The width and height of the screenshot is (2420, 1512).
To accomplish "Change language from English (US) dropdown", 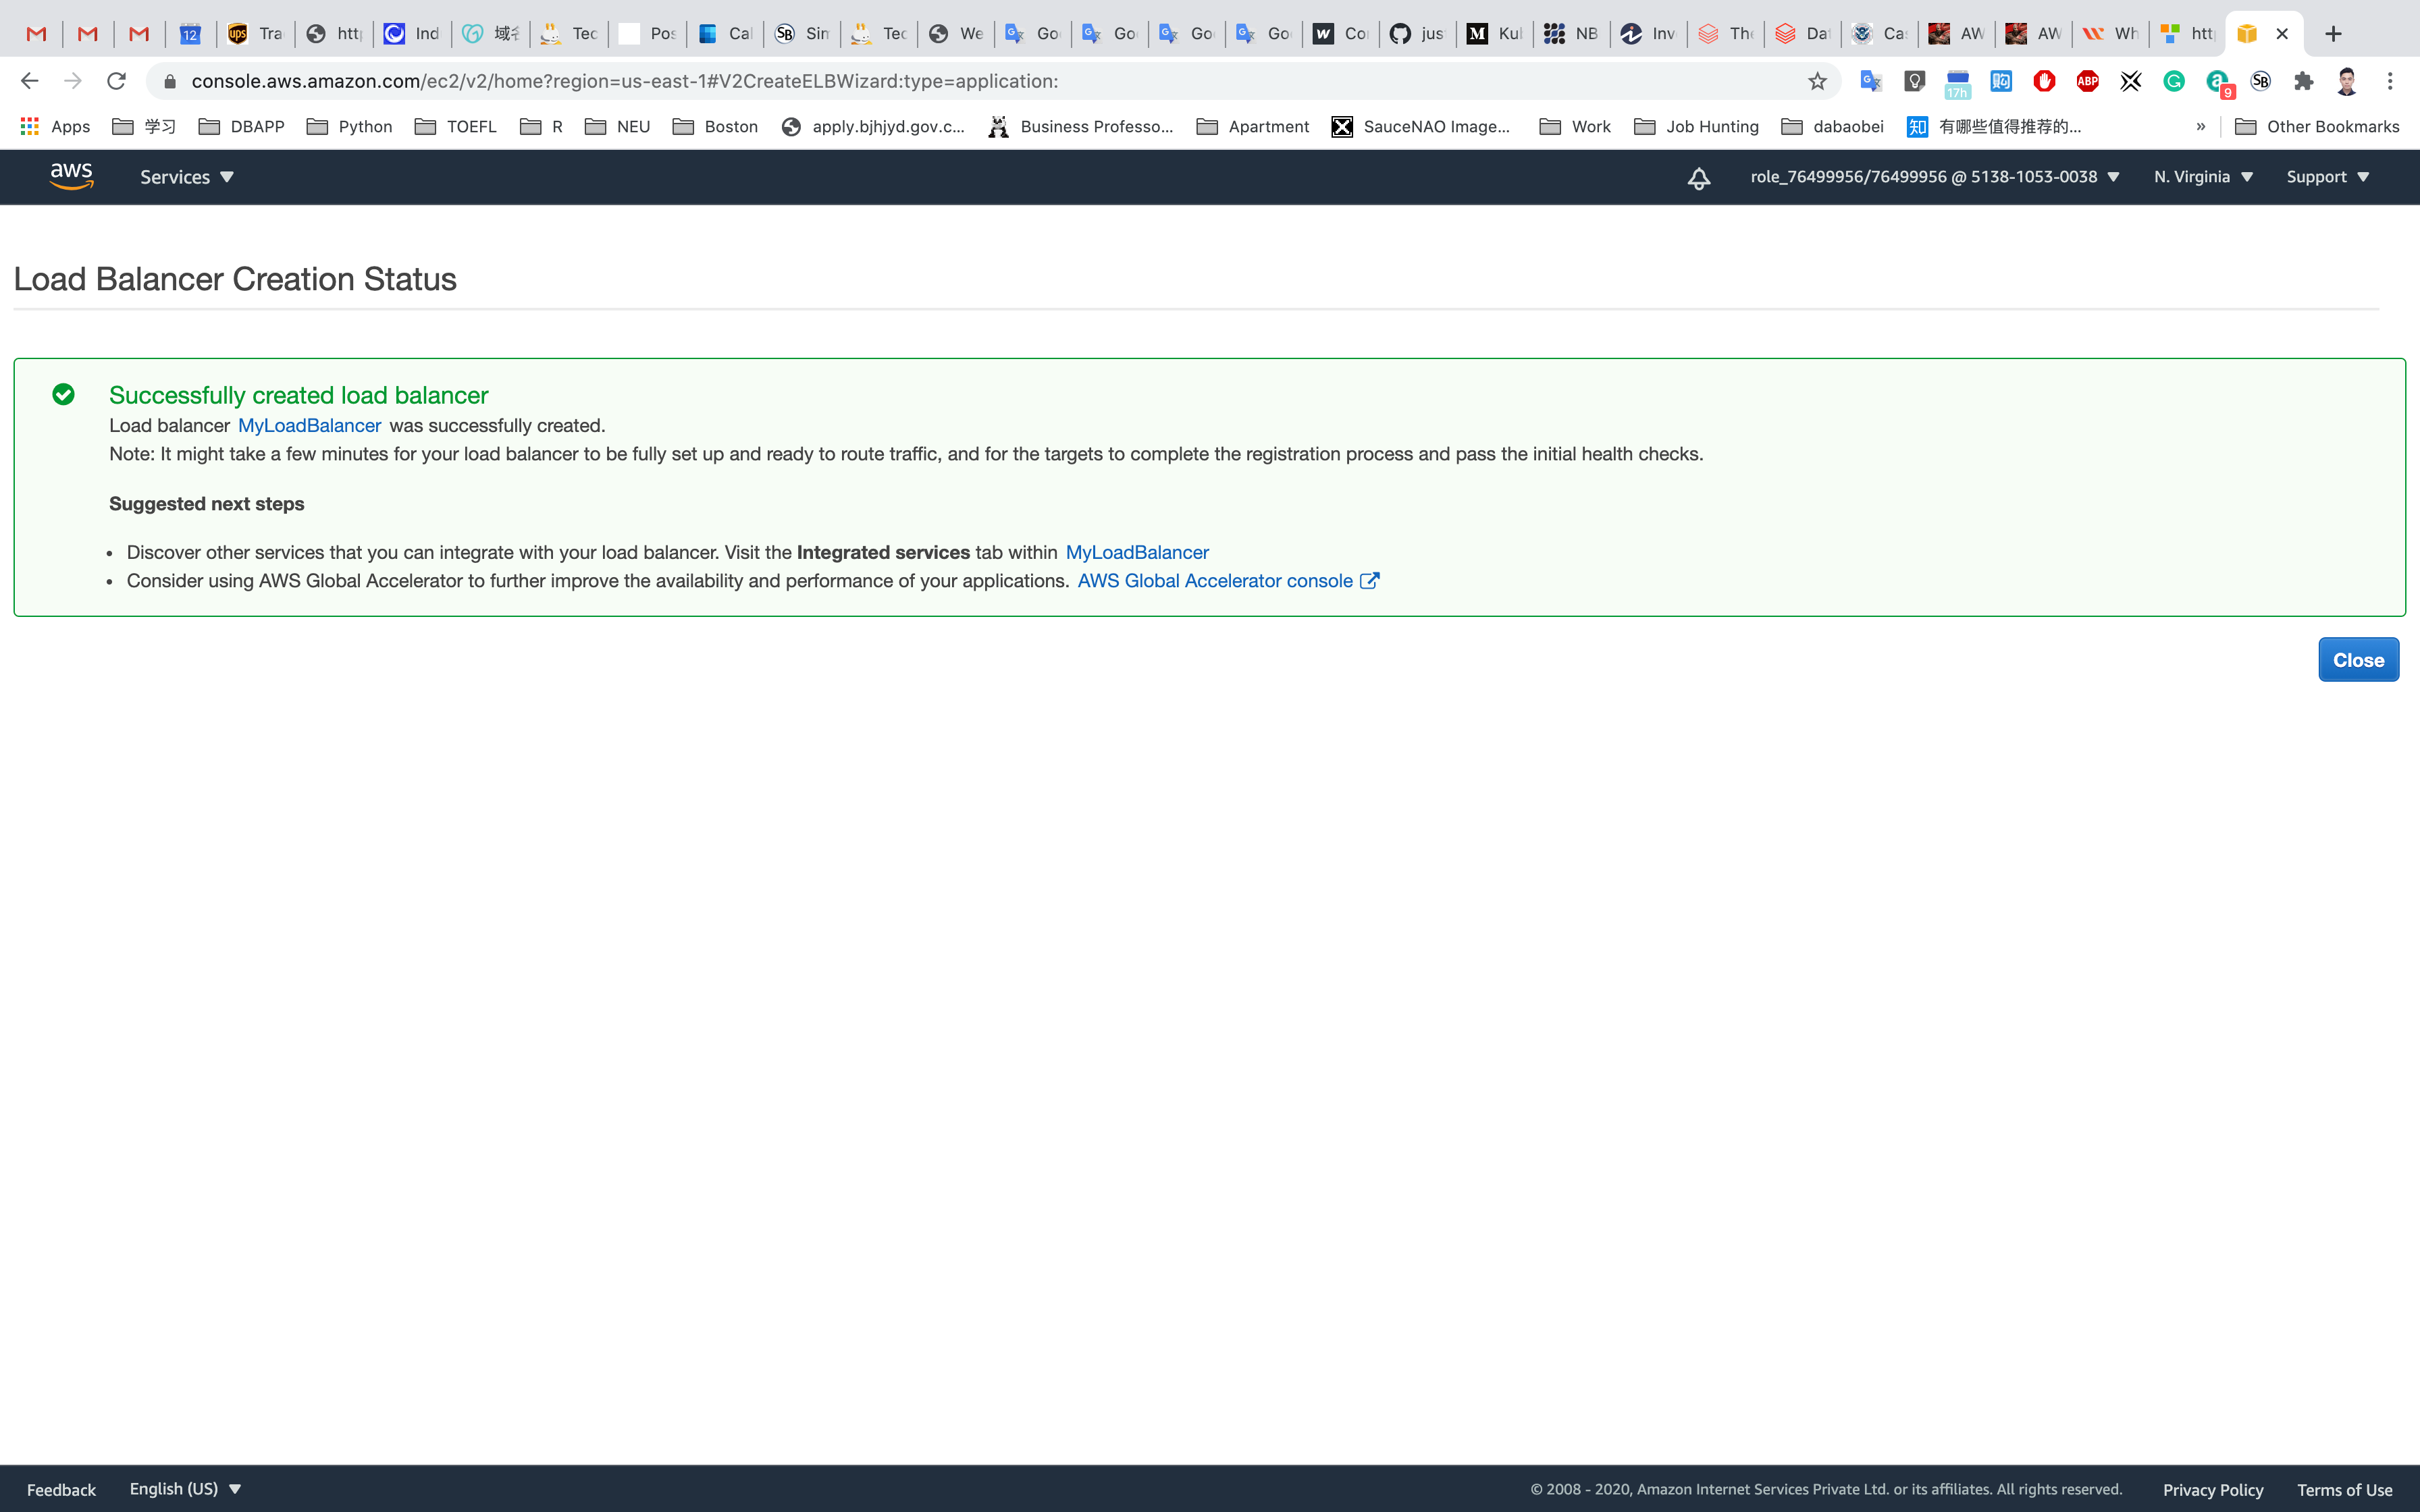I will pyautogui.click(x=185, y=1488).
